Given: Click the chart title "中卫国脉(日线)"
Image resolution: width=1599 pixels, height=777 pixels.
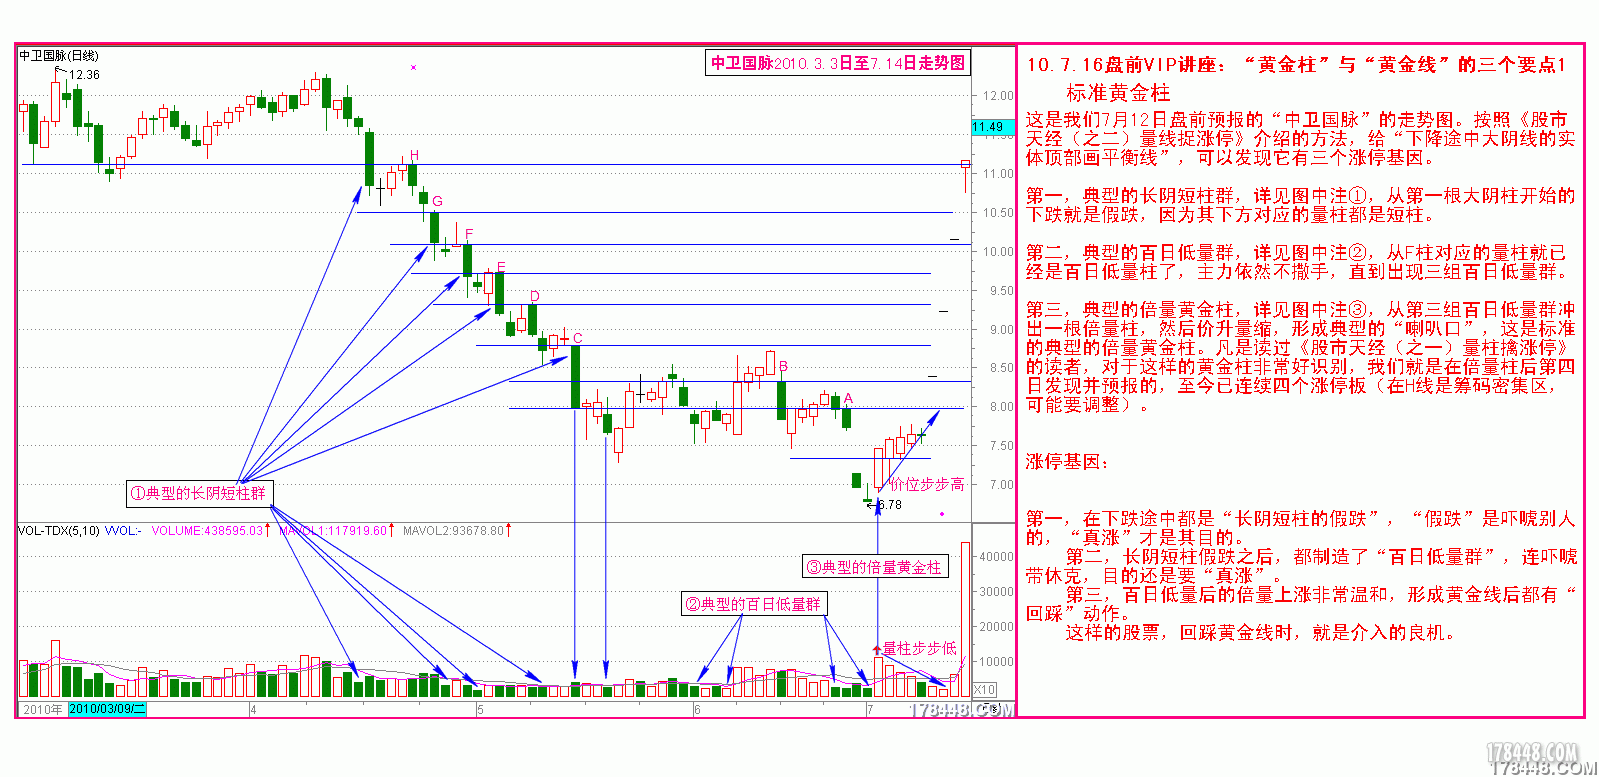Looking at the screenshot, I should click(59, 56).
